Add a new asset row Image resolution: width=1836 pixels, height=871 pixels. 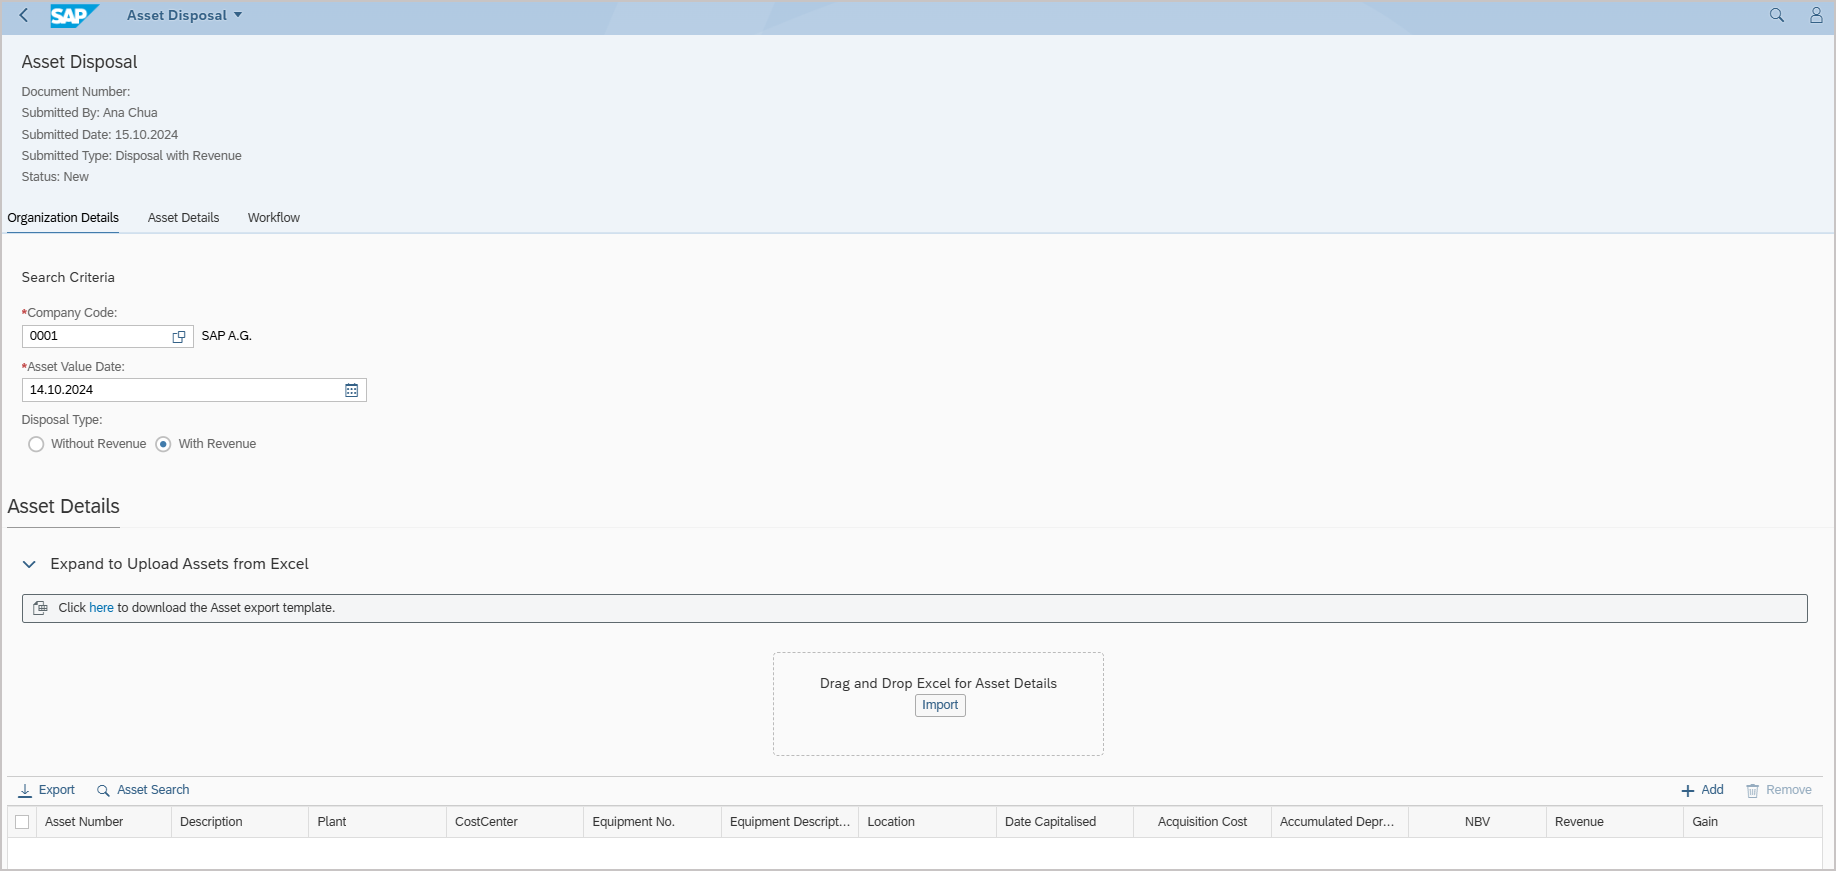point(1703,790)
